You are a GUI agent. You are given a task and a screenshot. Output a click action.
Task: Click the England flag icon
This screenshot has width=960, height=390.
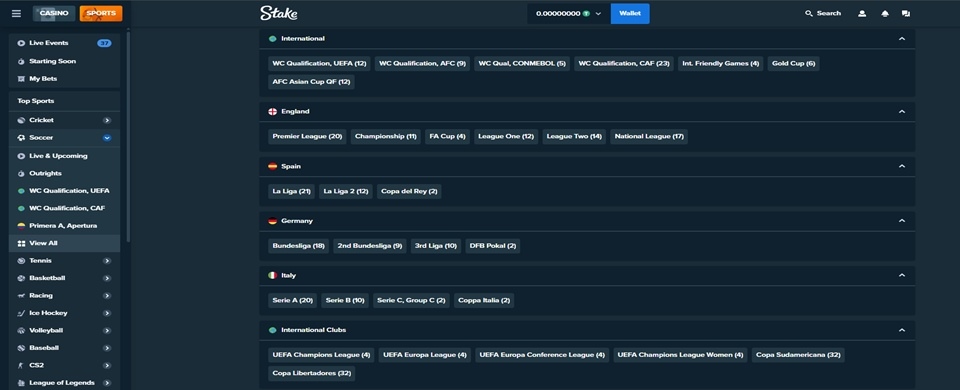point(272,111)
